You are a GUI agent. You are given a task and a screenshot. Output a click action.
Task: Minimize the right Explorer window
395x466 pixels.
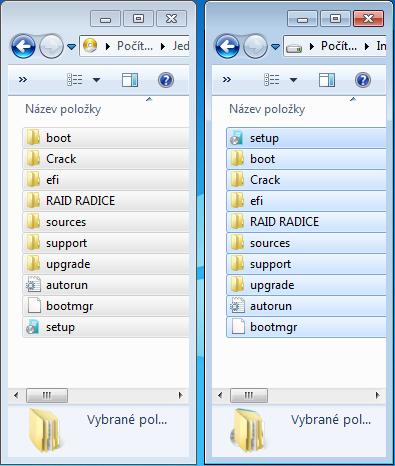302,19
